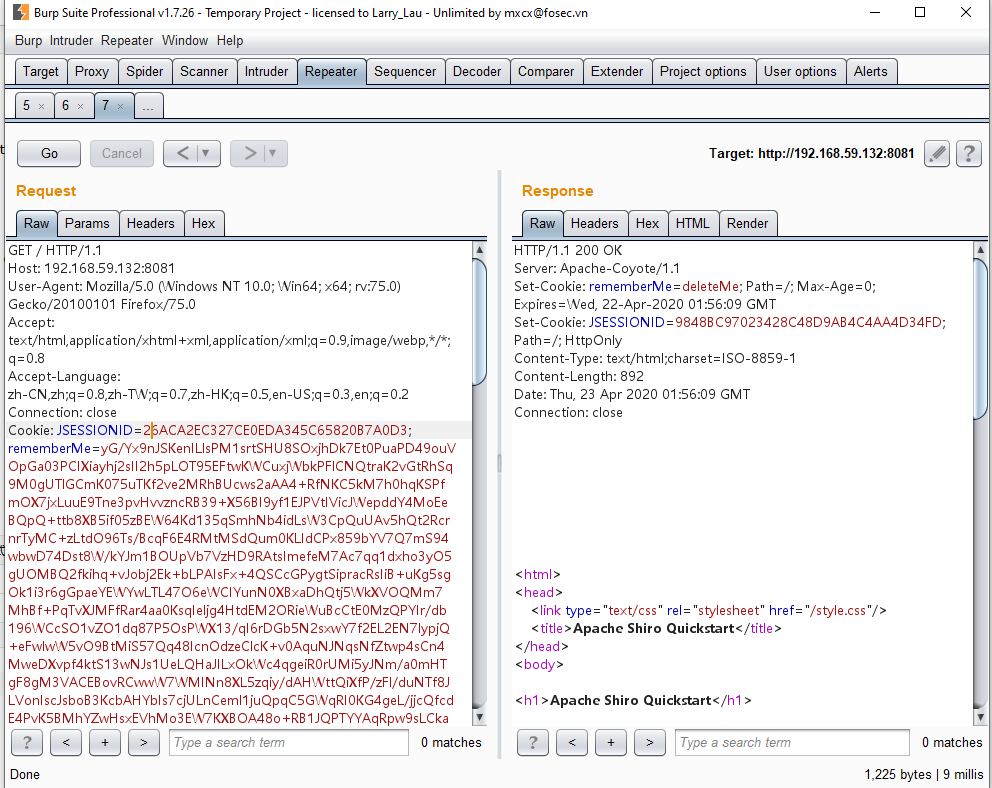
Task: Open the Repeater help question mark icon
Action: [968, 153]
